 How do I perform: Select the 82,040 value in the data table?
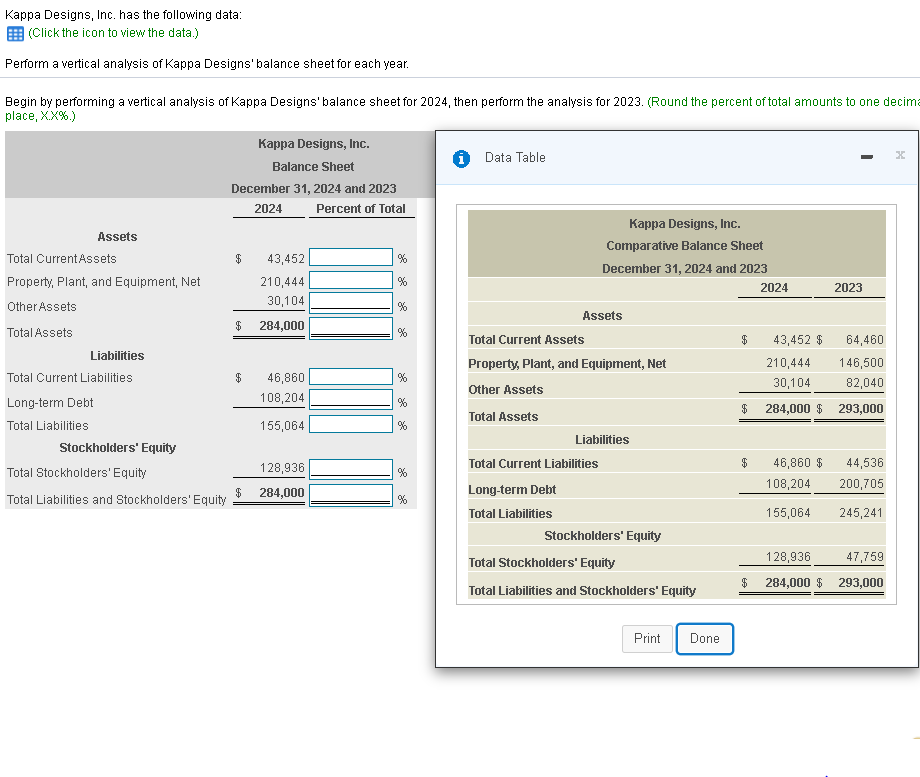pyautogui.click(x=864, y=383)
